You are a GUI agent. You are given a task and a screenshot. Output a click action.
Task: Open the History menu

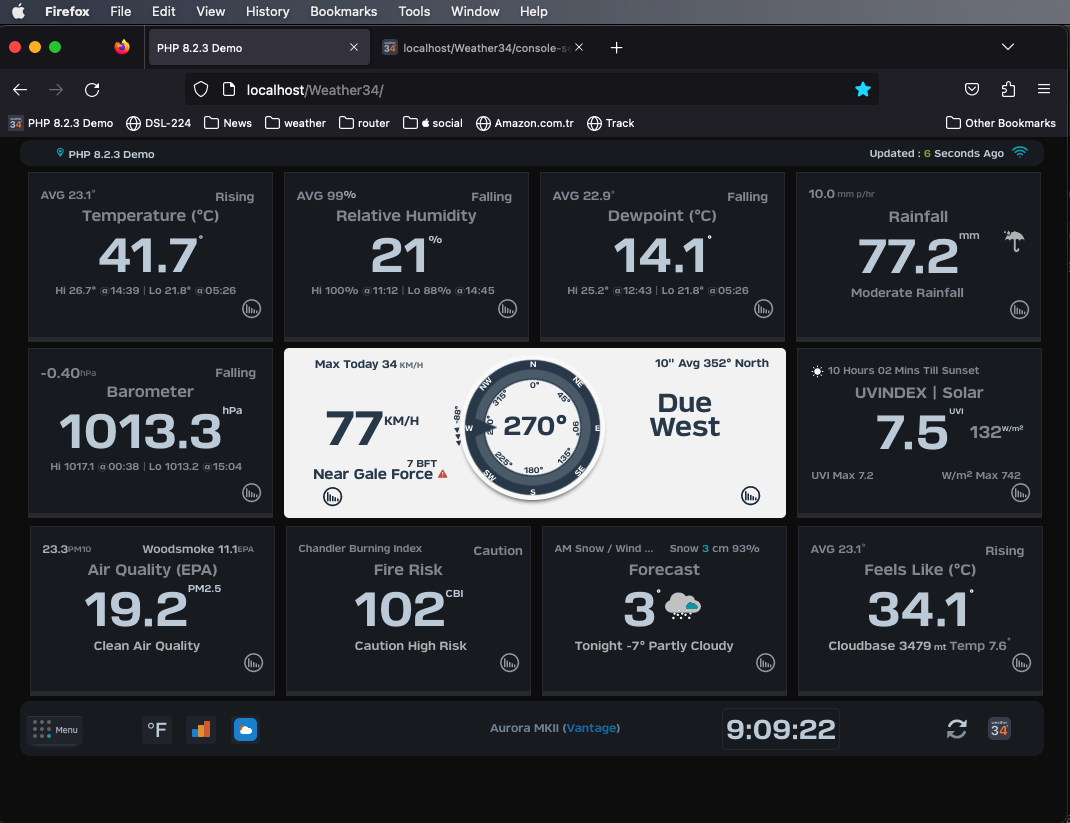(268, 12)
